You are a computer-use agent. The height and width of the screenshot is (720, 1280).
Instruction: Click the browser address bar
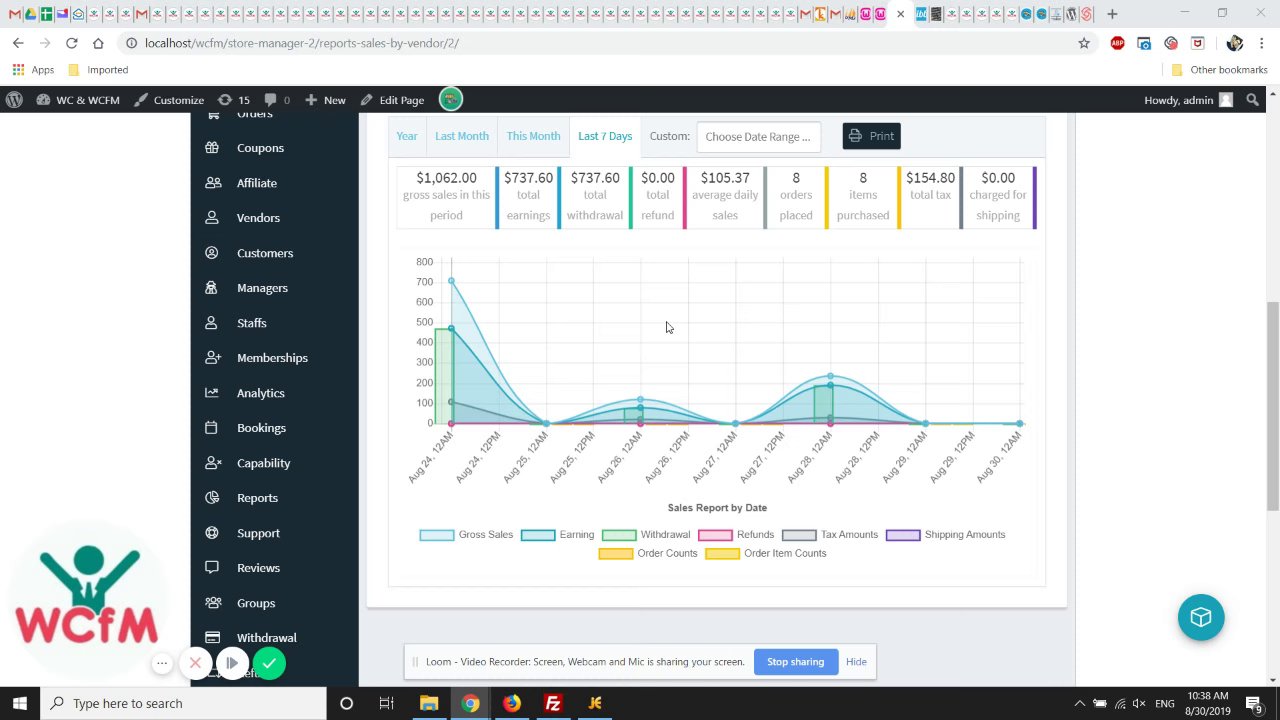600,43
